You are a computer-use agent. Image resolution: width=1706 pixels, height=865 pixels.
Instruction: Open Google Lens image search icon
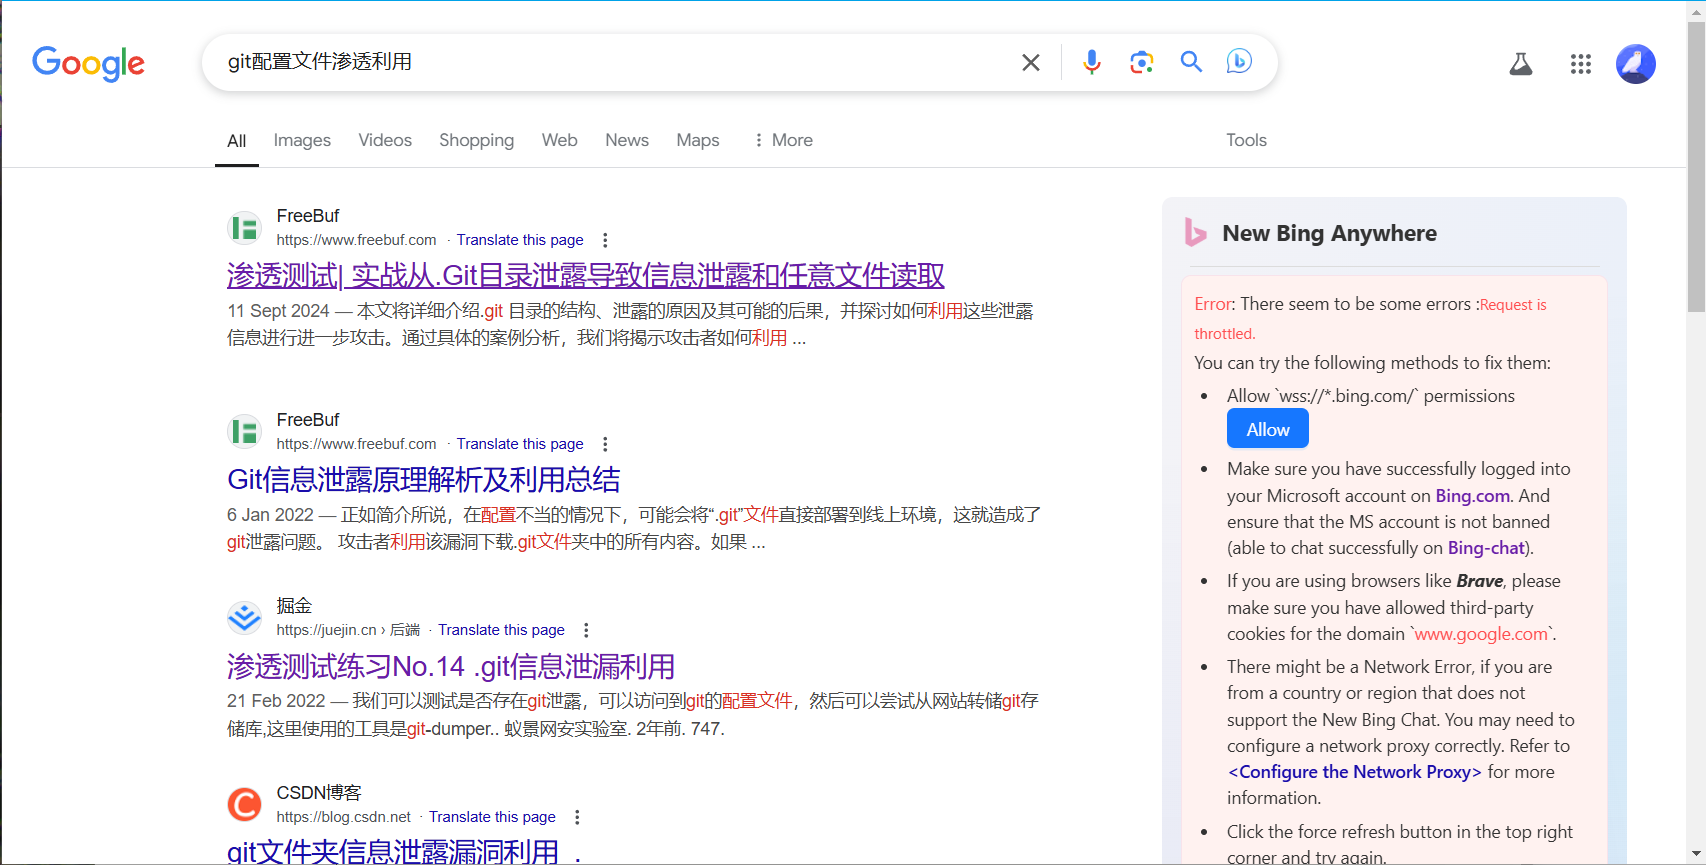pyautogui.click(x=1142, y=62)
